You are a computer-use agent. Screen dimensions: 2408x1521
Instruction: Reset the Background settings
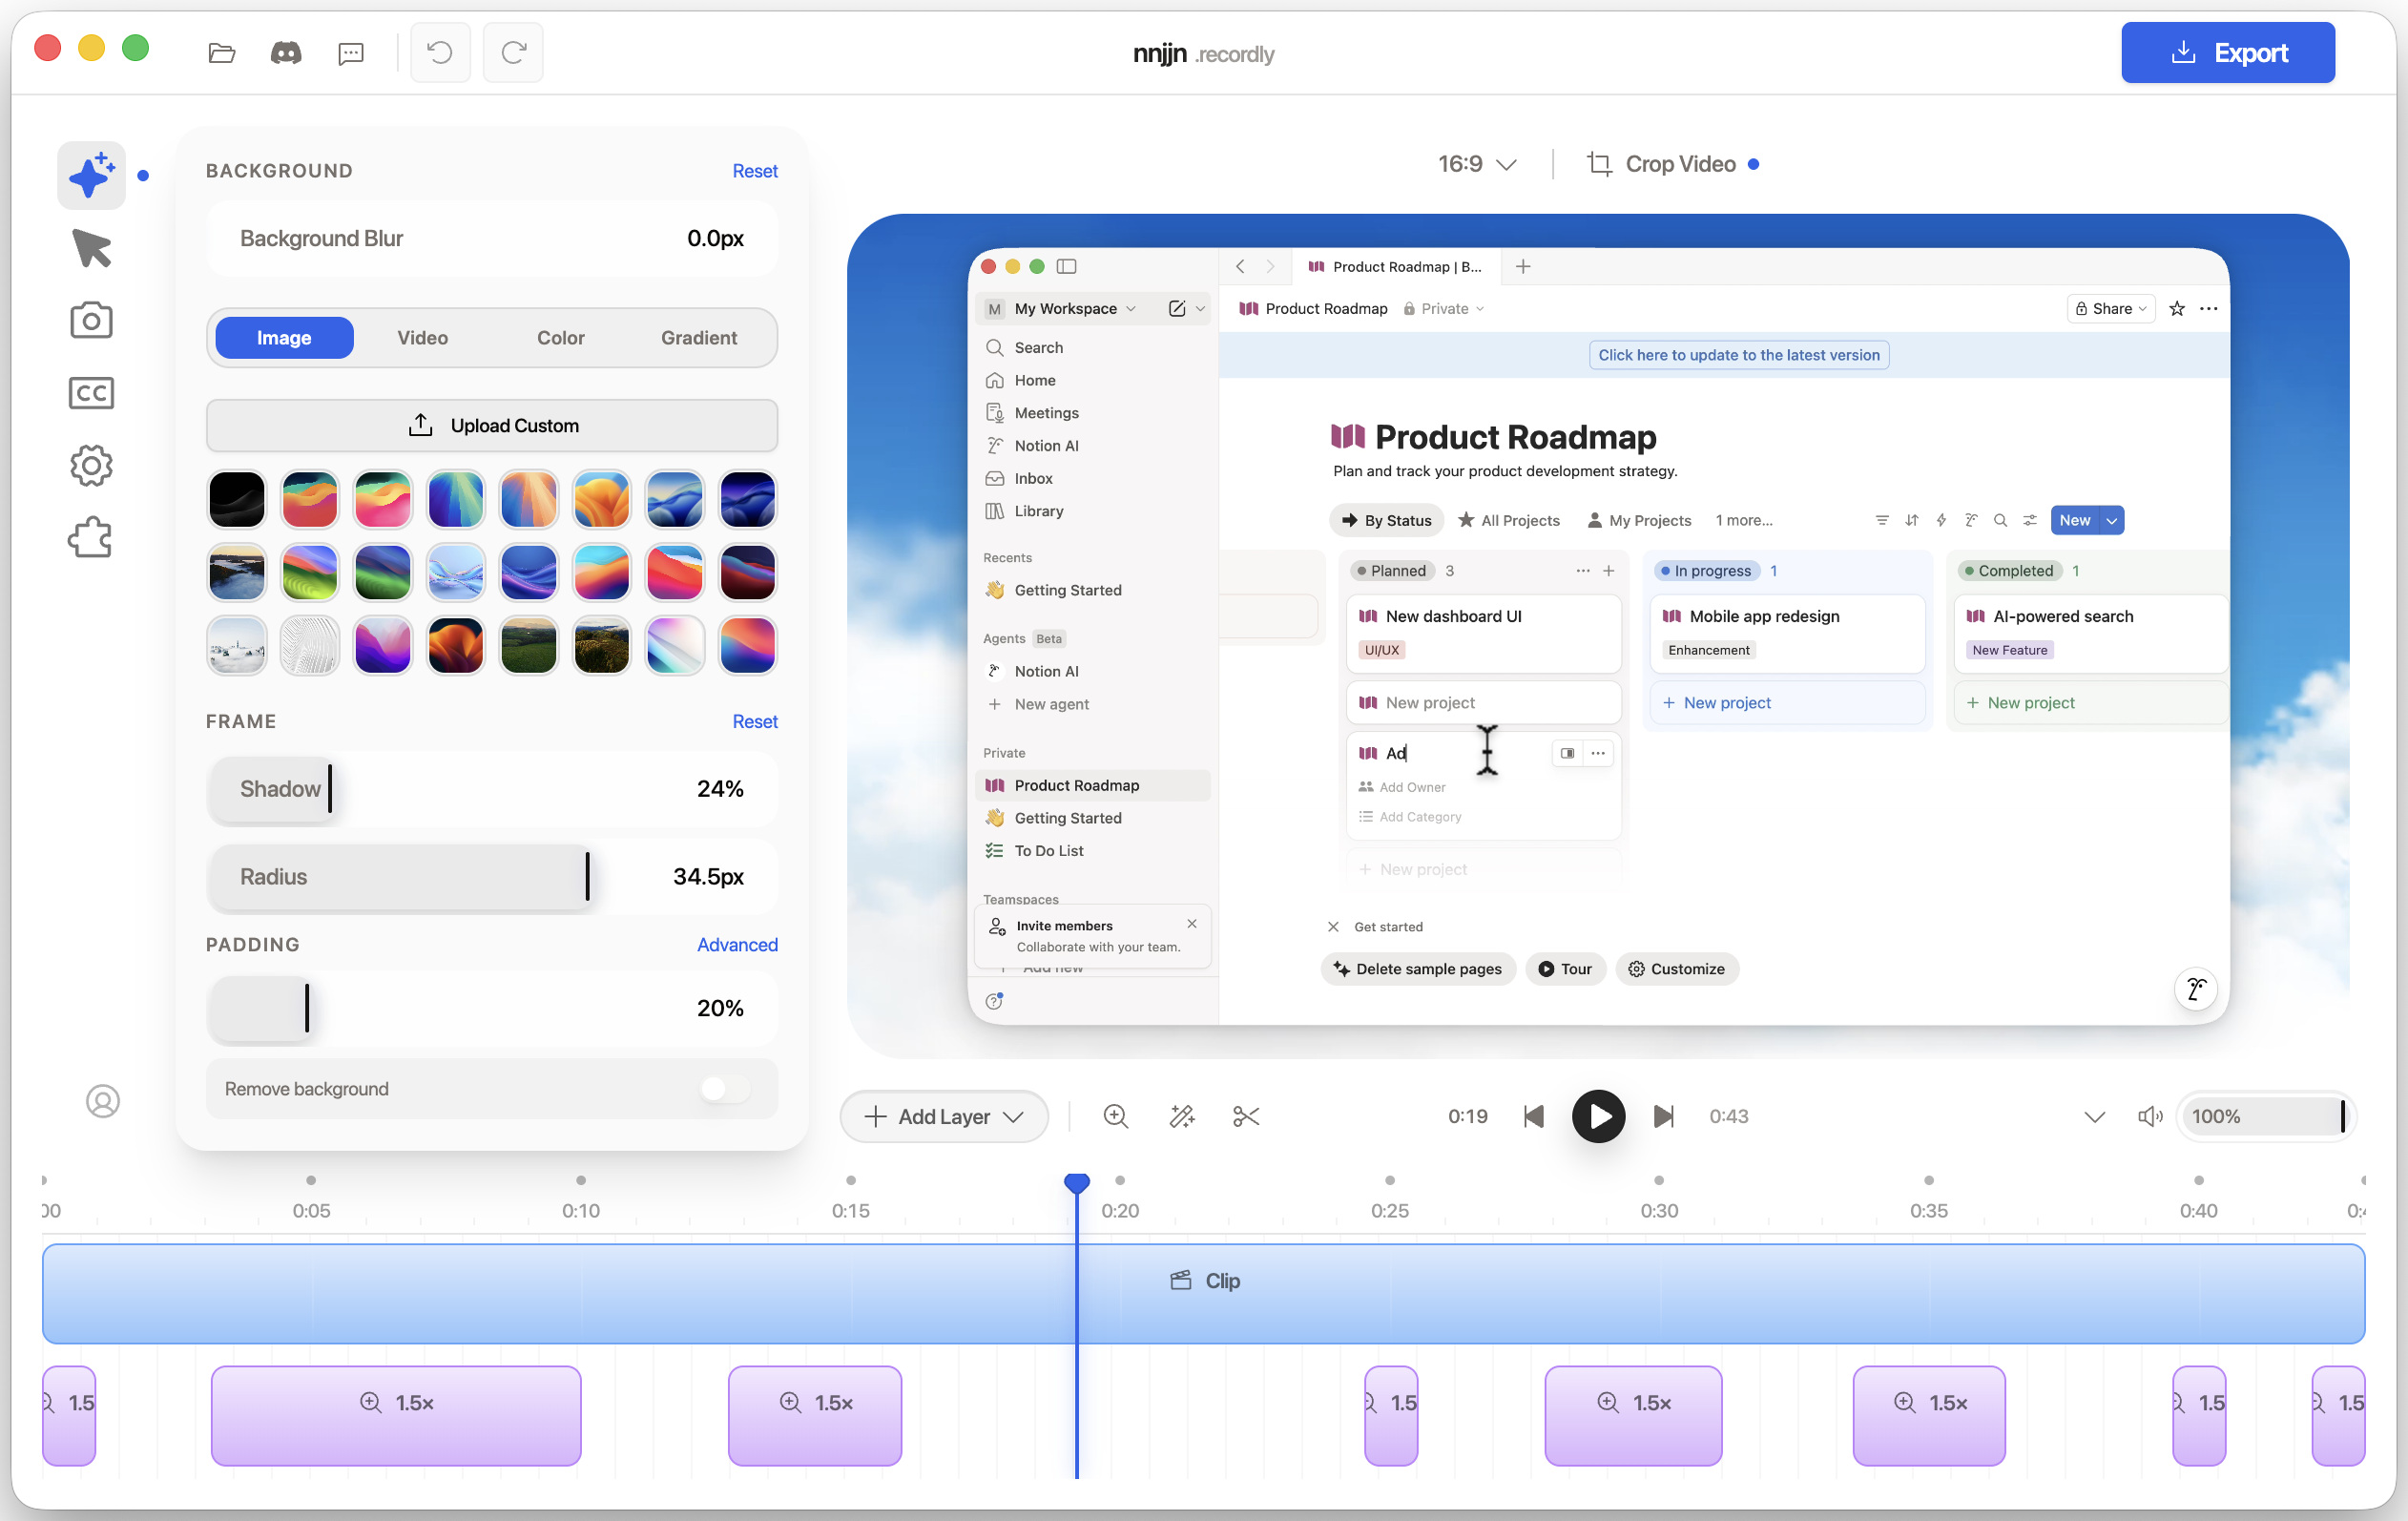click(755, 171)
